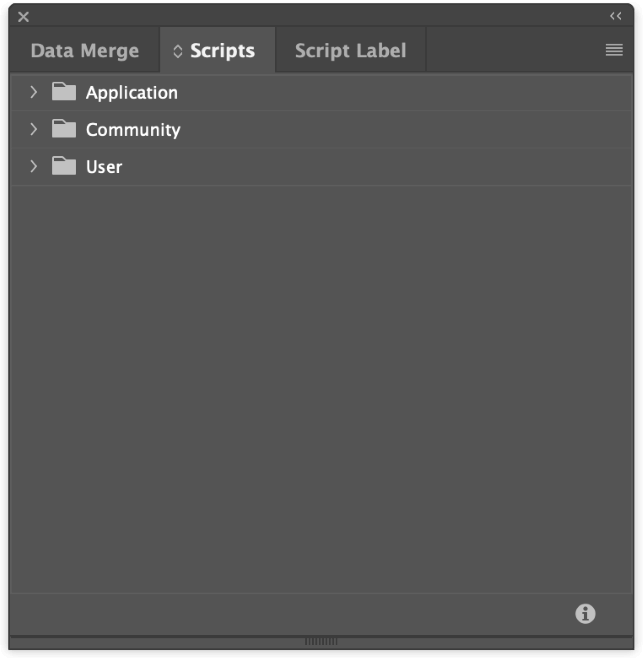The image size is (643, 662).
Task: Click the resize grip at panel bottom edge
Action: click(321, 641)
